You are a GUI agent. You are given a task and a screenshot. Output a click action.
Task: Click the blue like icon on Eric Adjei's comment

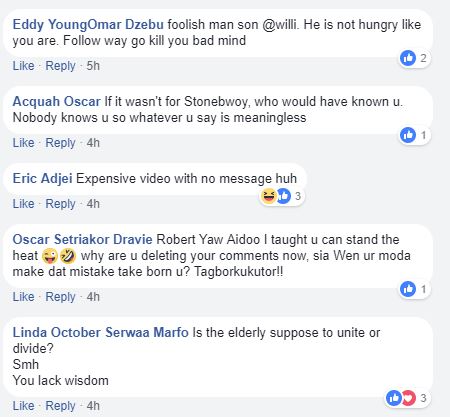pos(284,196)
